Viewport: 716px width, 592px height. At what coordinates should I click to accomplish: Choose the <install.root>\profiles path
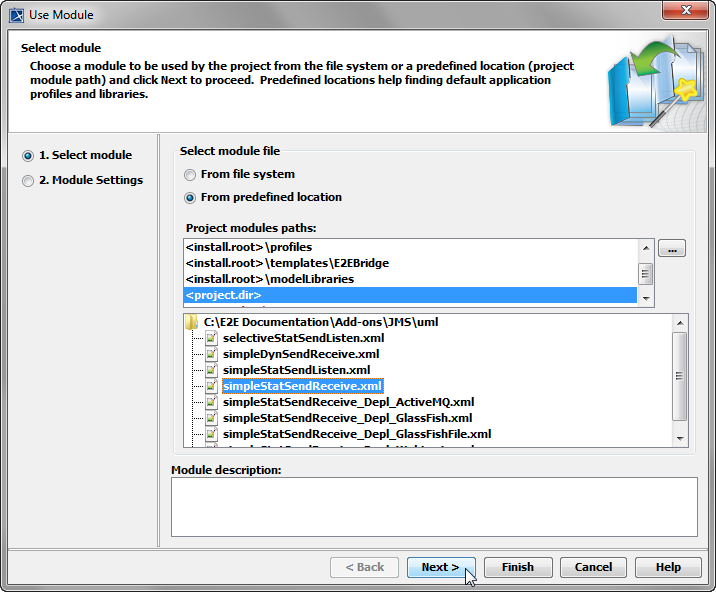[x=250, y=247]
